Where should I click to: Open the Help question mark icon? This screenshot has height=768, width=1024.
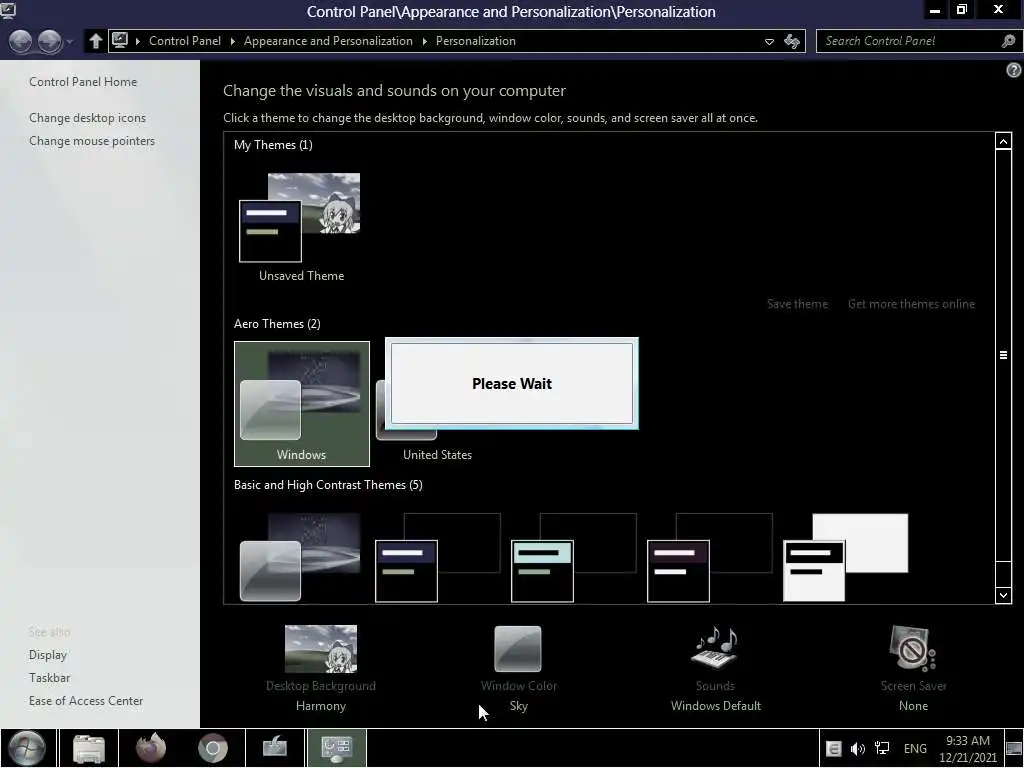[x=1014, y=71]
